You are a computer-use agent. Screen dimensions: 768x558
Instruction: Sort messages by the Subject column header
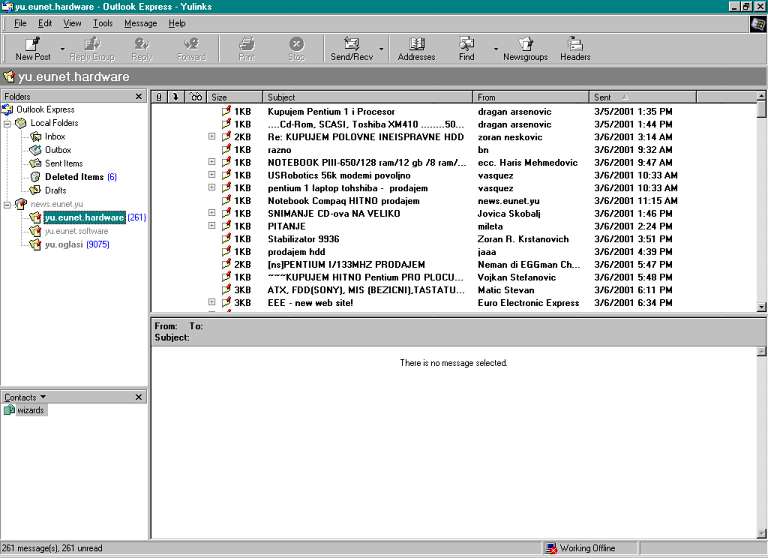coord(366,97)
